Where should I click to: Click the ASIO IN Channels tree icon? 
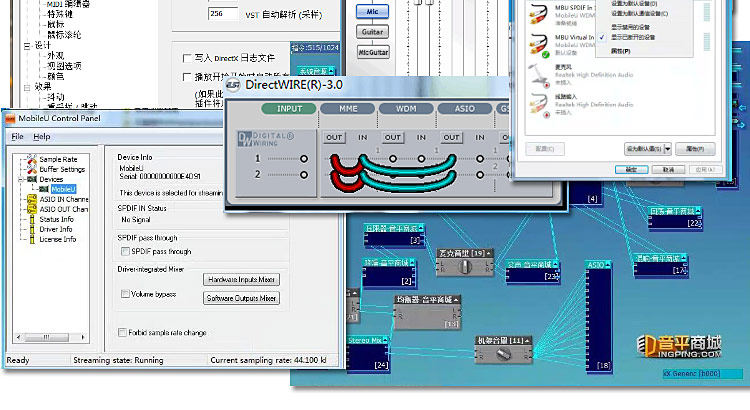(32, 199)
